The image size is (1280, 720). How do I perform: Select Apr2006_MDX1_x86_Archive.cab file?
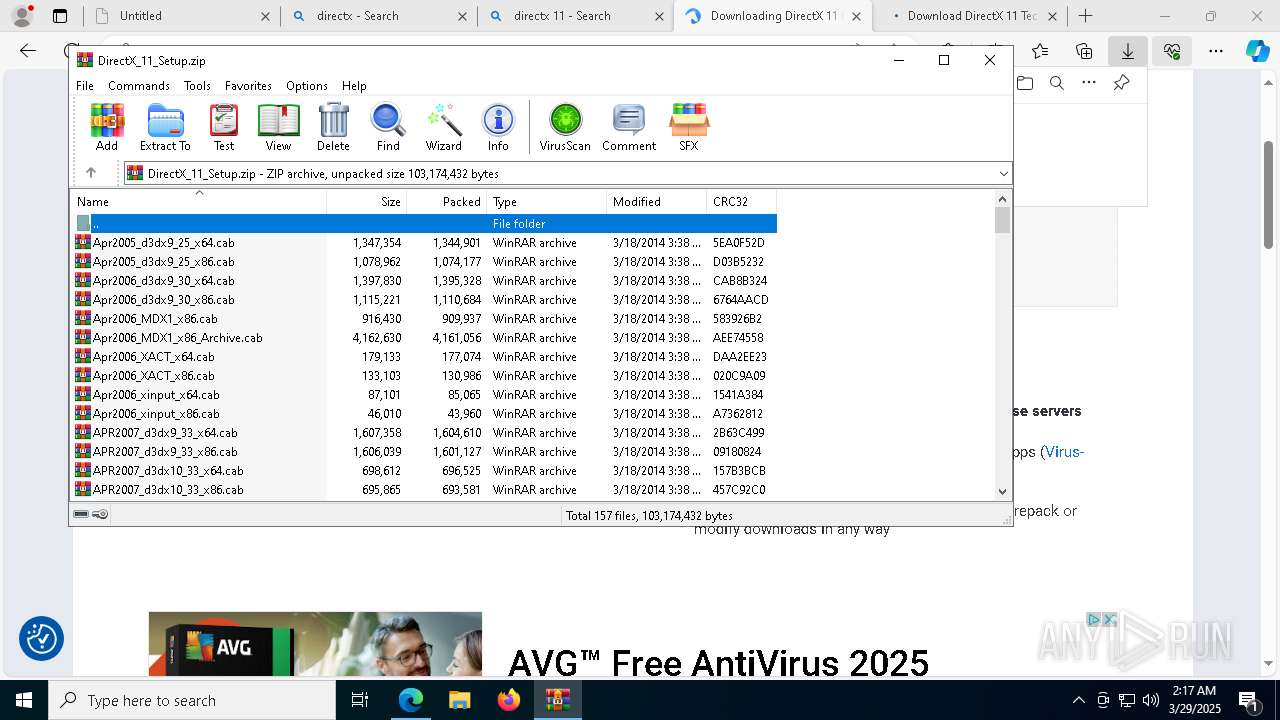424,338
